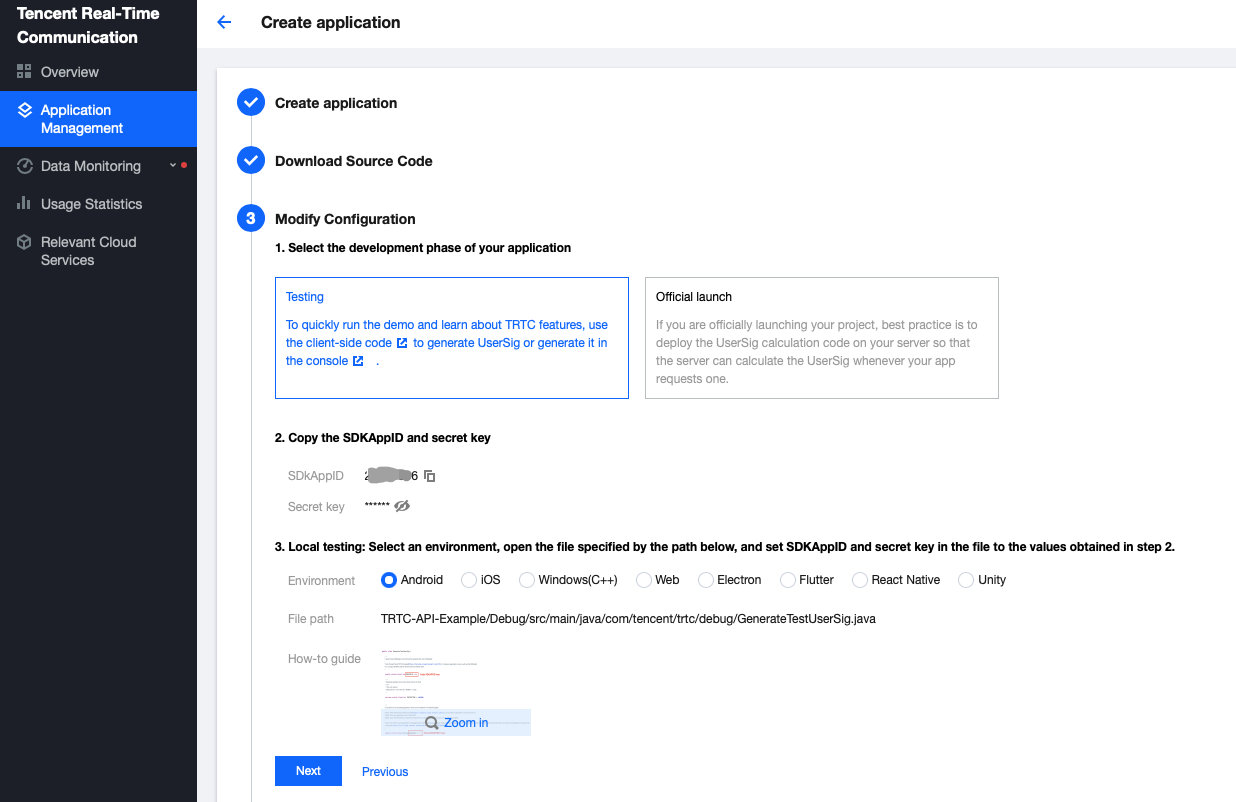1236x802 pixels.
Task: Click the Download Source Code step checkmark
Action: [251, 161]
